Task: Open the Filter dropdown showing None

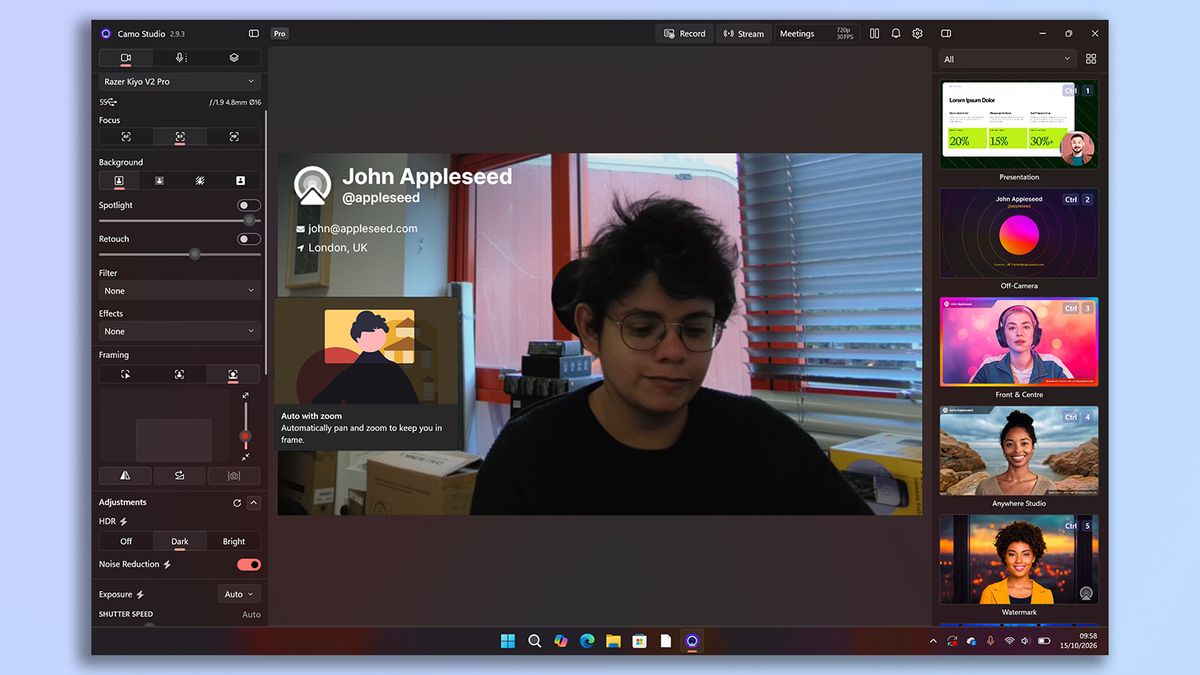Action: click(x=180, y=291)
